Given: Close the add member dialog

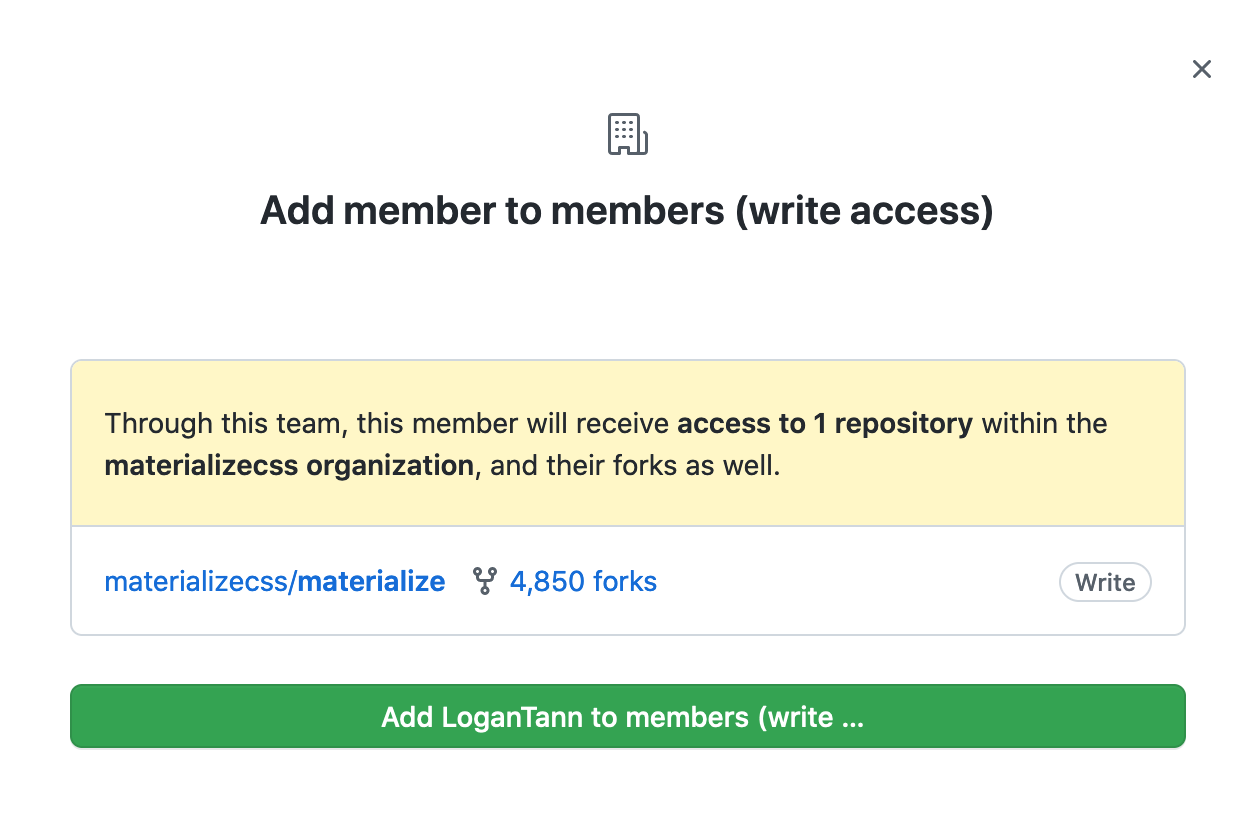Looking at the screenshot, I should click(x=1201, y=69).
